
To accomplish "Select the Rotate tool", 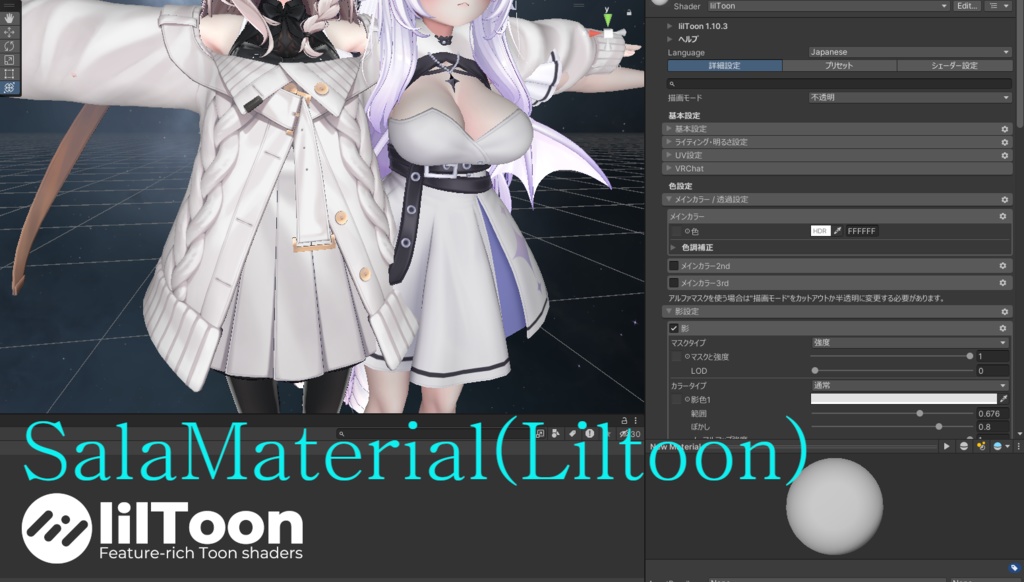I will click(9, 46).
